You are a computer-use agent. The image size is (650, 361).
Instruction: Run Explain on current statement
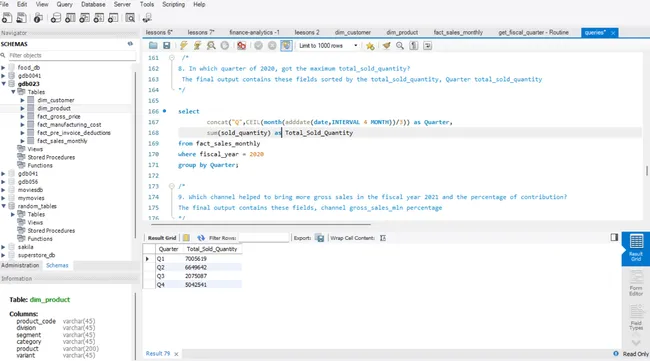(211, 46)
